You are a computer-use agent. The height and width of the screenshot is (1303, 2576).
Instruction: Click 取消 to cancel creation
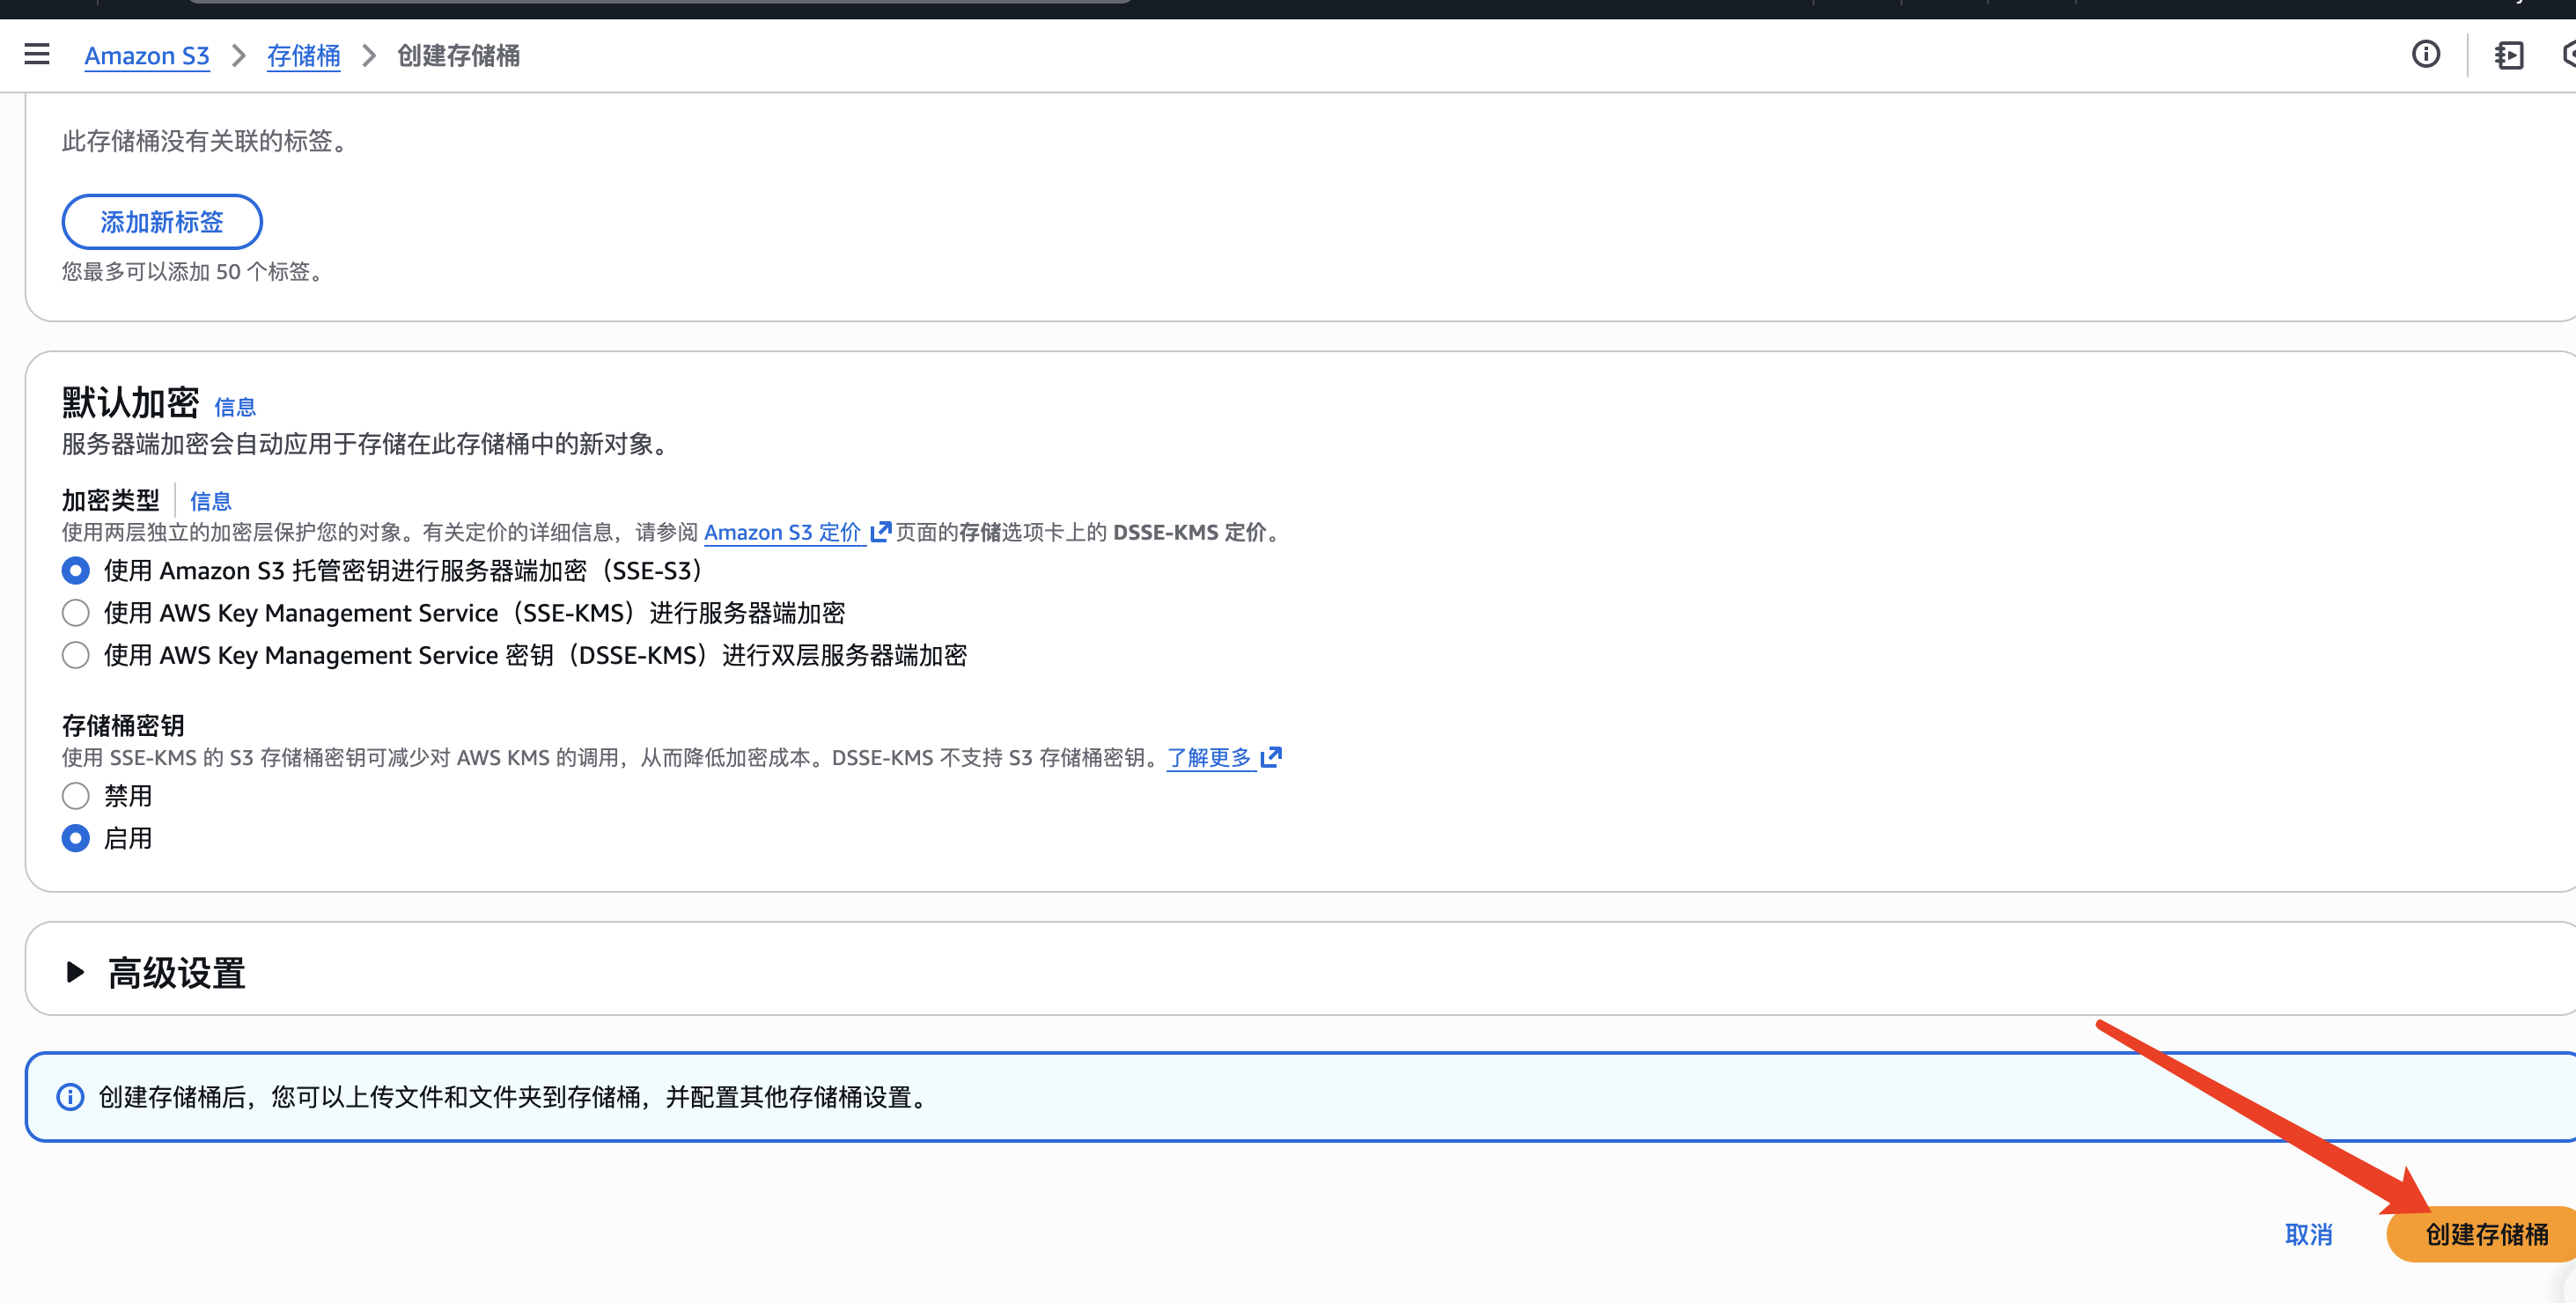pos(2308,1234)
